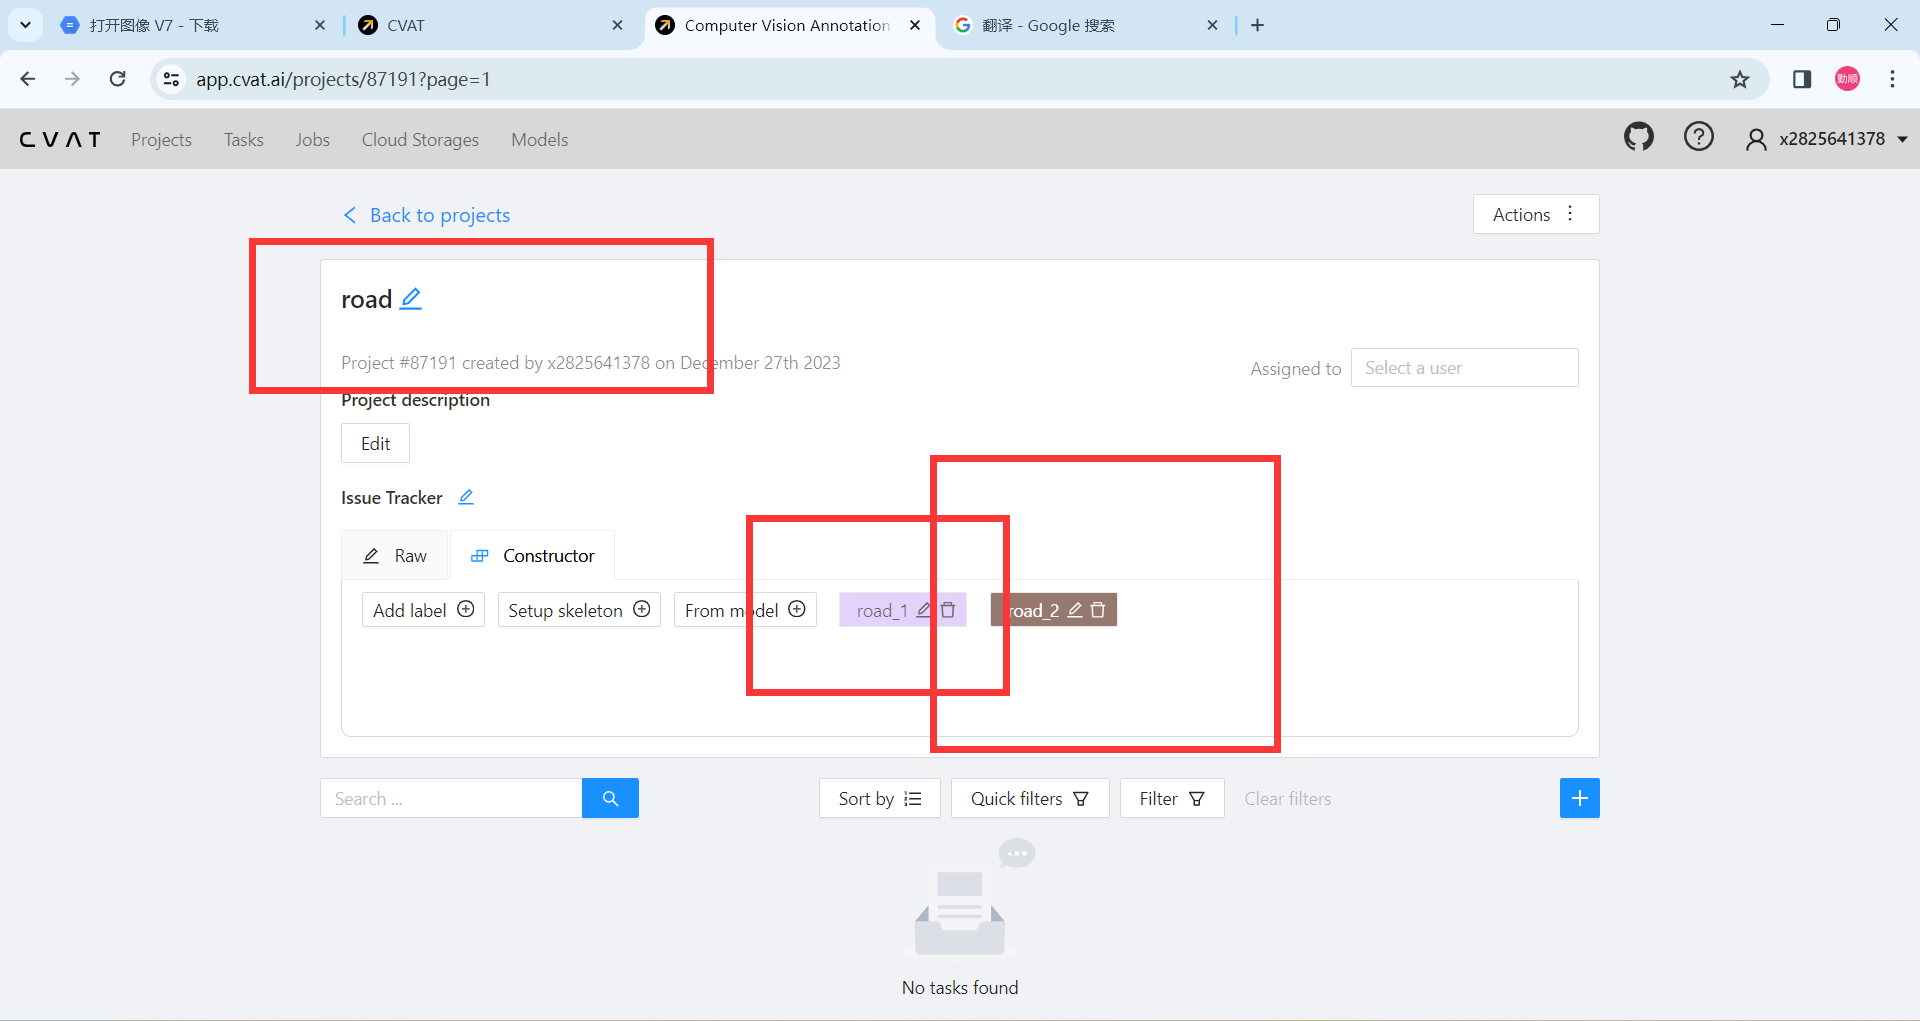
Task: Click the Back to projects link
Action: (426, 215)
